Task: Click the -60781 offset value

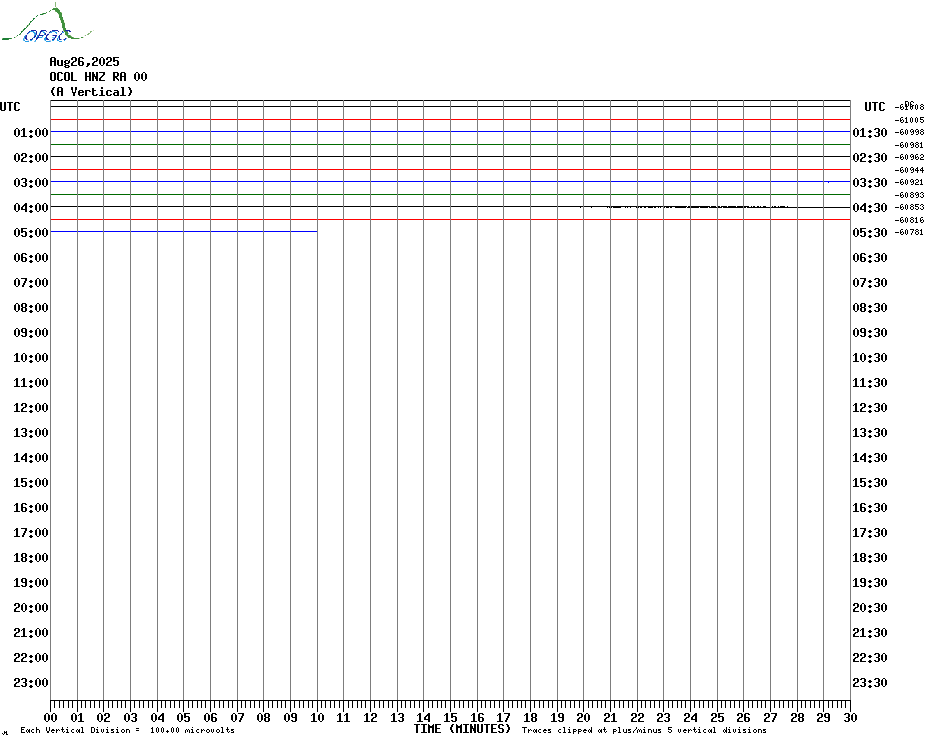Action: tap(909, 232)
